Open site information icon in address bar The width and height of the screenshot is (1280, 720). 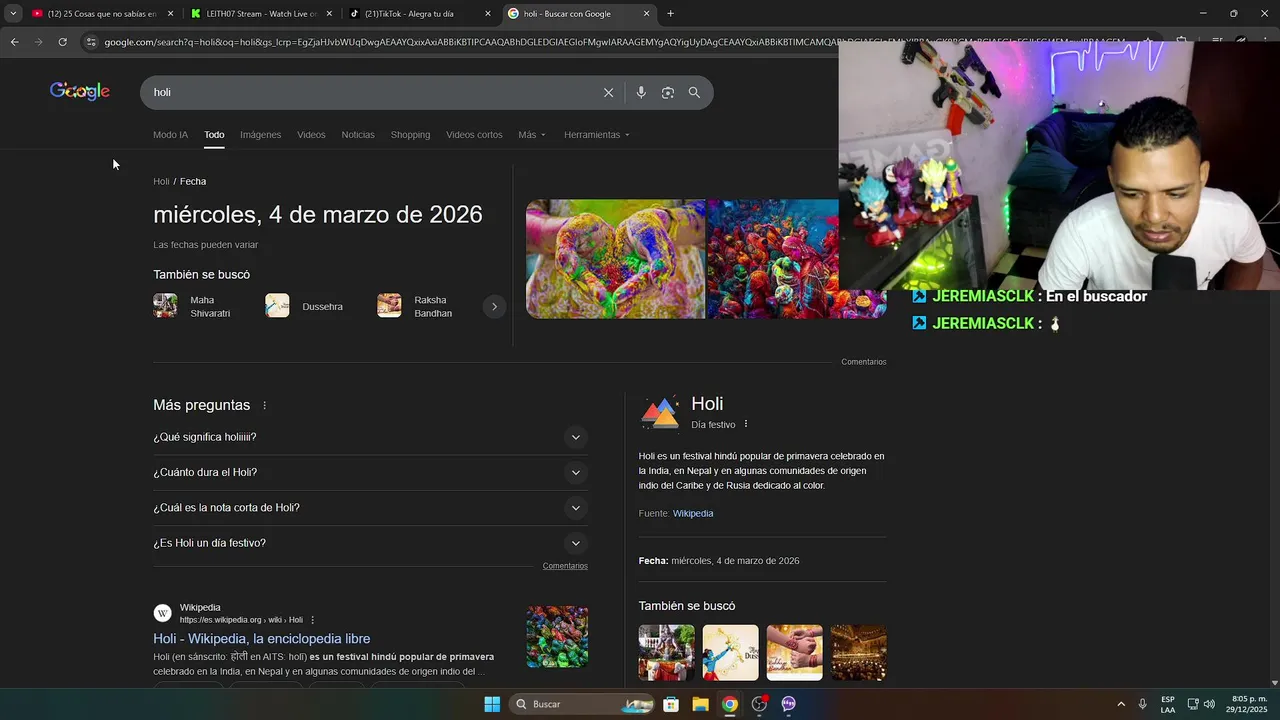click(x=91, y=42)
